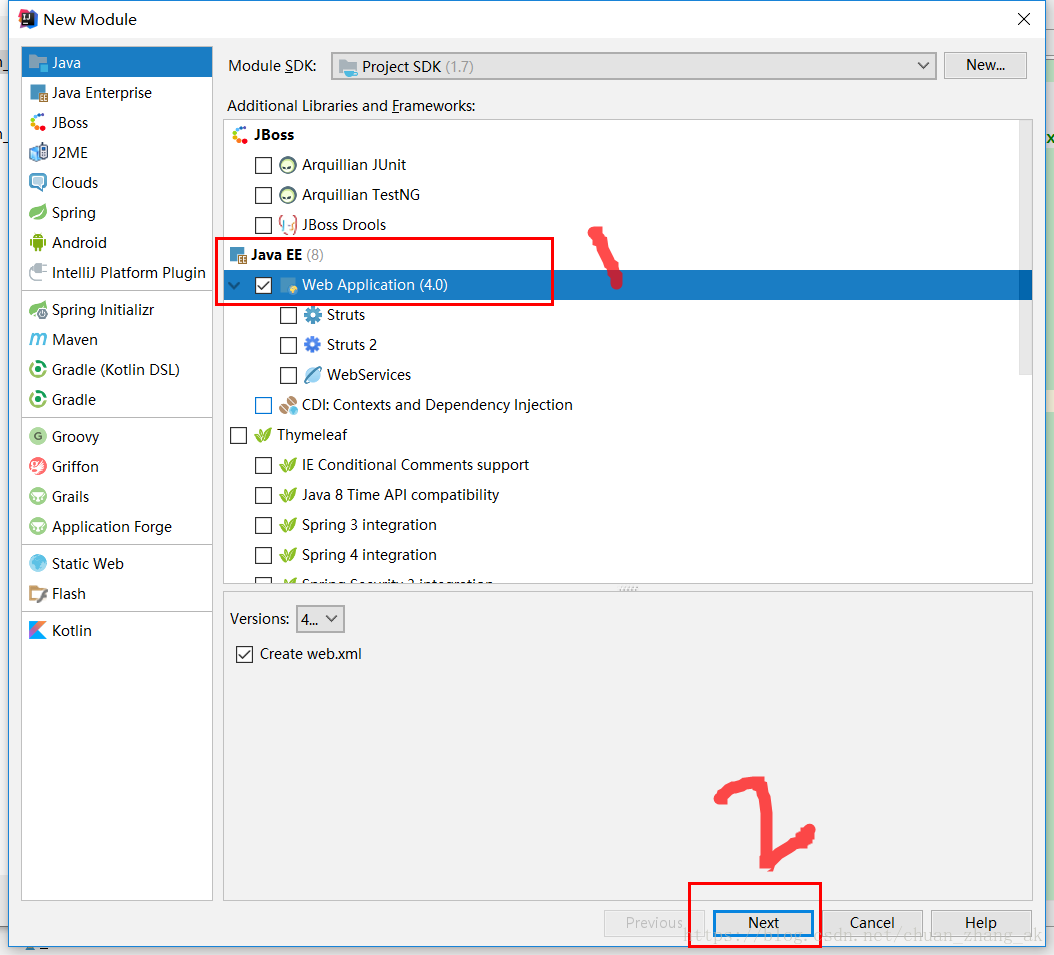Image resolution: width=1054 pixels, height=955 pixels.
Task: Enable Java 8 Time API compatibility checkbox
Action: click(264, 495)
